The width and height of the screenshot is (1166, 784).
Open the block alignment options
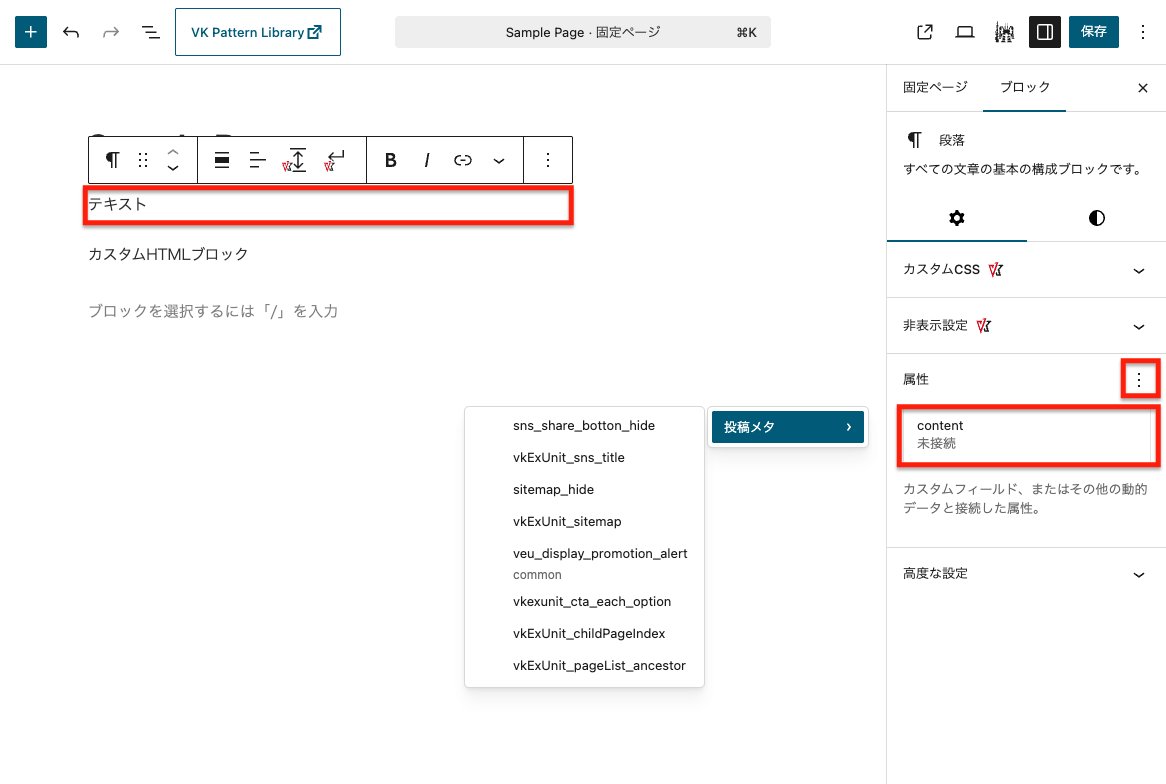pyautogui.click(x=222, y=160)
